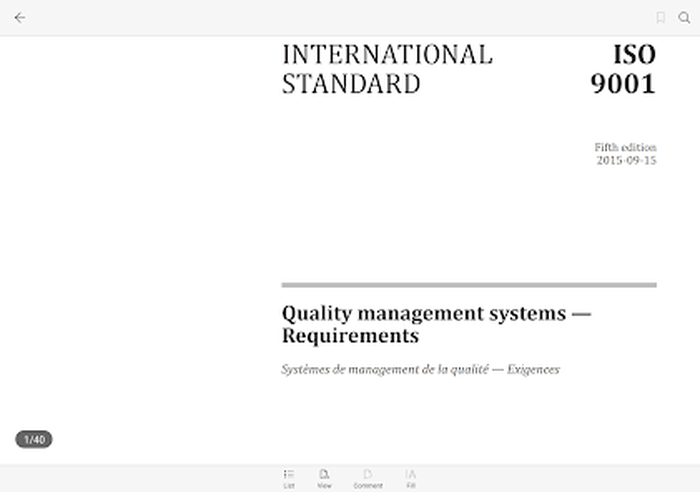Open the List panel in the bottom toolbar
Image resolution: width=700 pixels, height=492 pixels.
coord(289,479)
